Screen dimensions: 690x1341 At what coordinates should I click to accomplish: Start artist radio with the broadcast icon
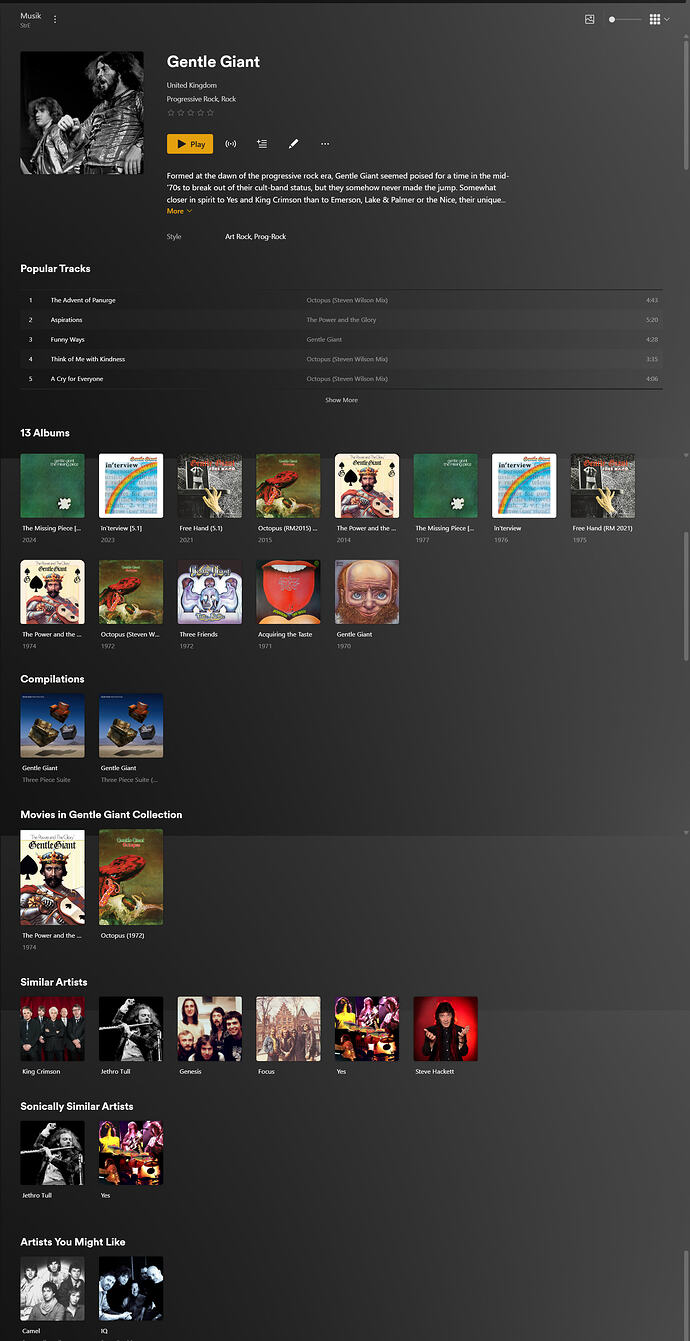coord(231,144)
